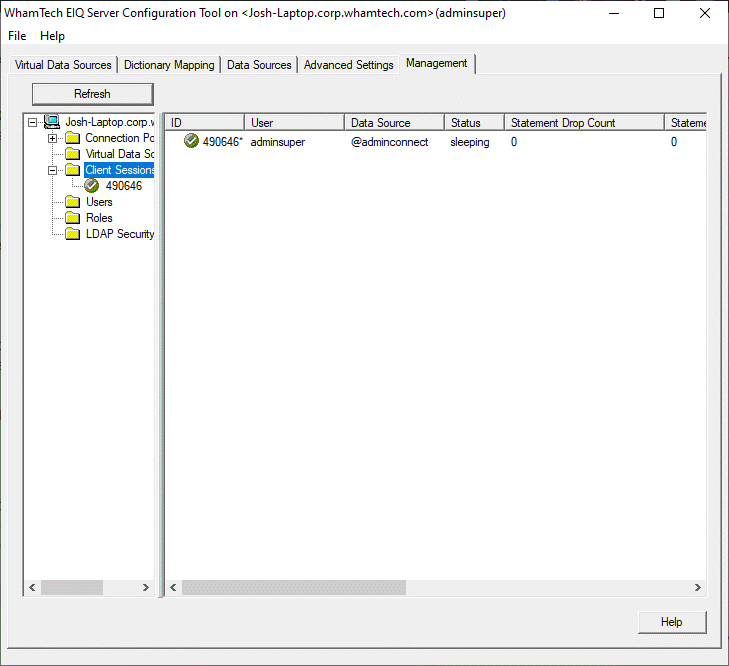Select session 490646 in the tree

[x=124, y=186]
